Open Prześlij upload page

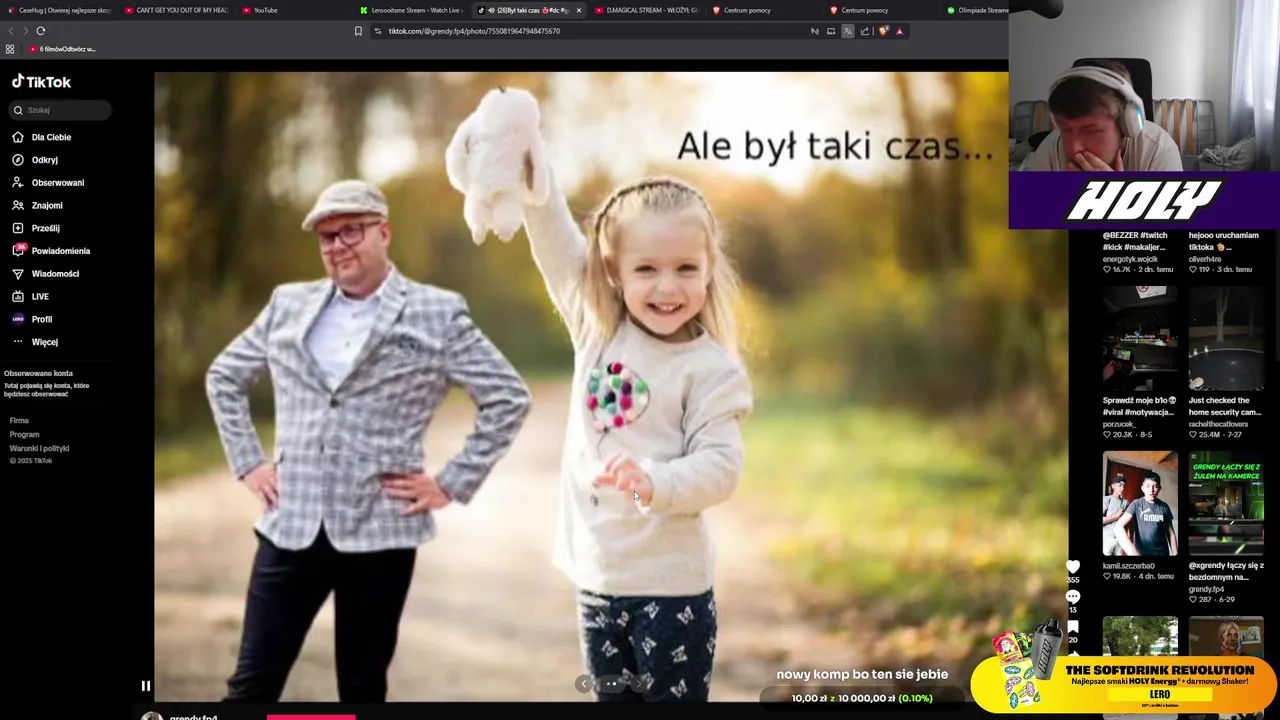tap(45, 228)
